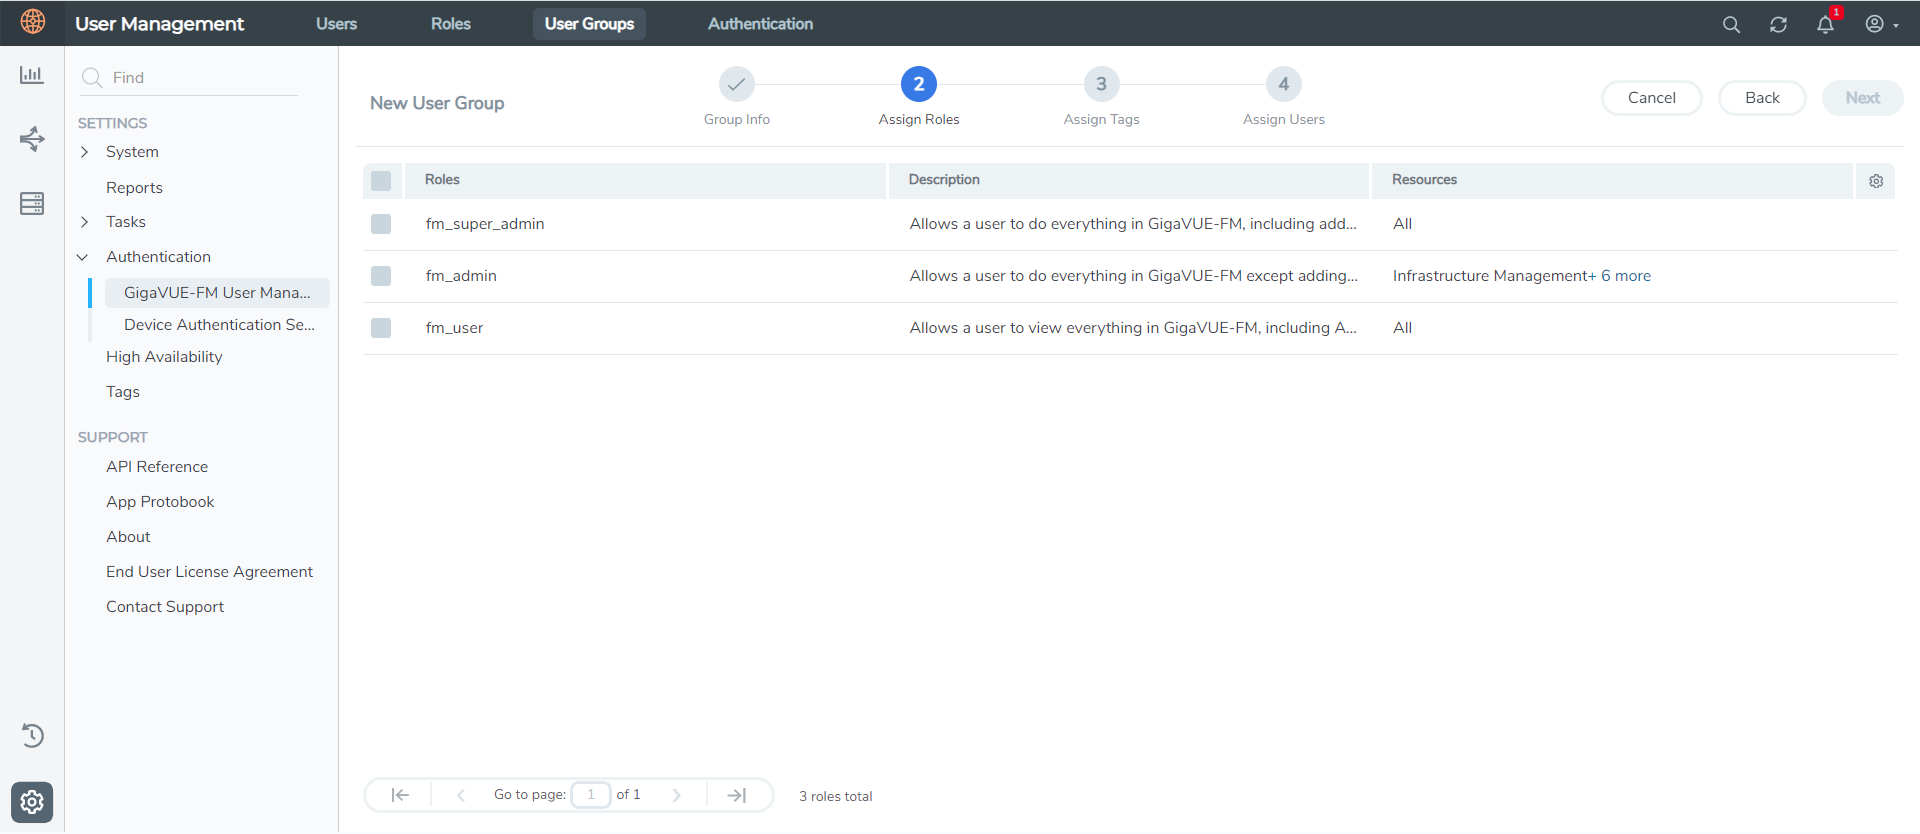Expand the Tasks tree item
This screenshot has height=834, width=1920.
coord(85,222)
